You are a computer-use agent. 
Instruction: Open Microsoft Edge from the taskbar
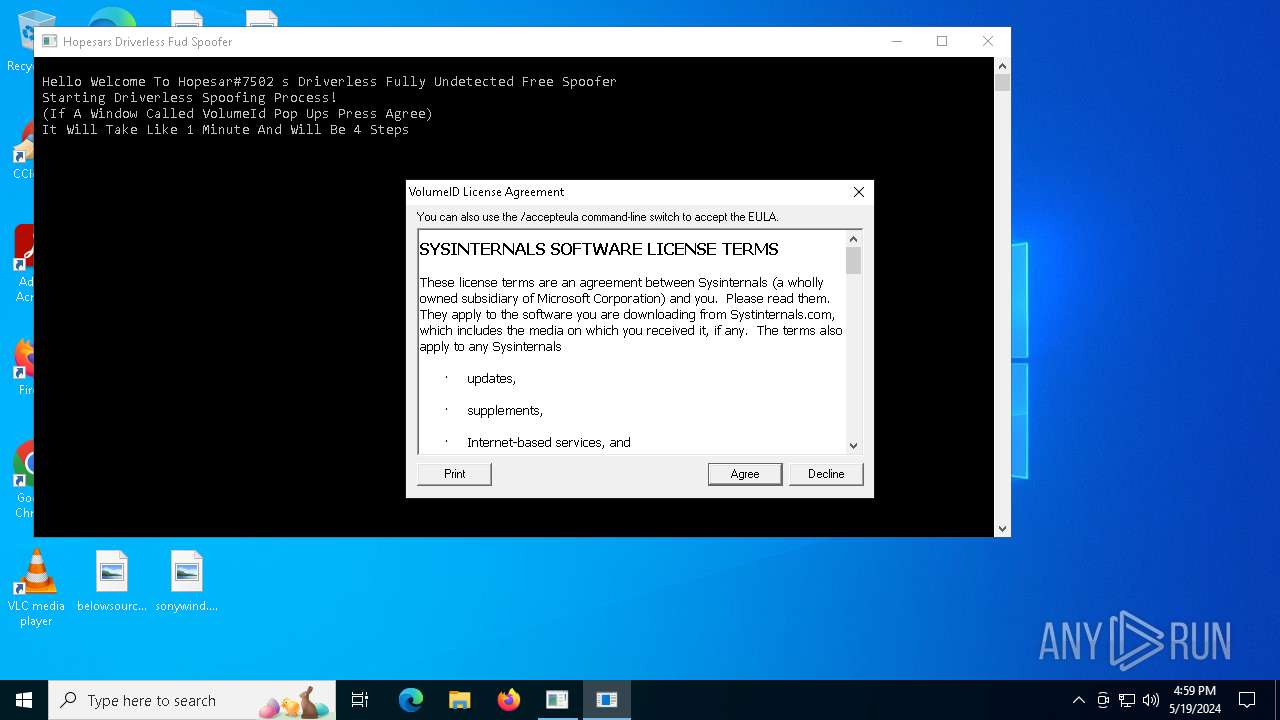[411, 700]
